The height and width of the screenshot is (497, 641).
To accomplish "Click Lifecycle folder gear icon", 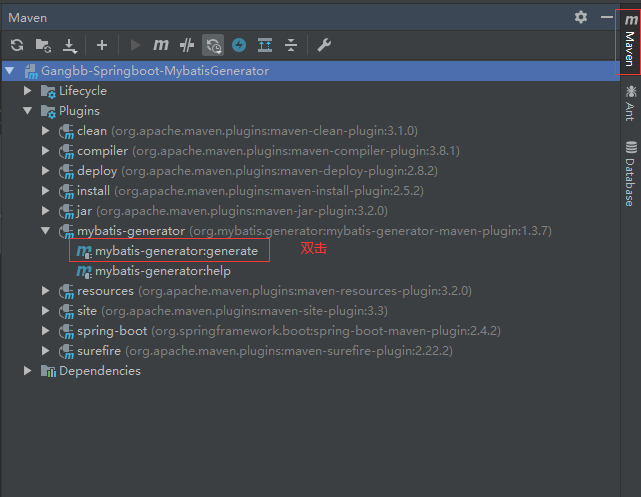I will coord(48,92).
